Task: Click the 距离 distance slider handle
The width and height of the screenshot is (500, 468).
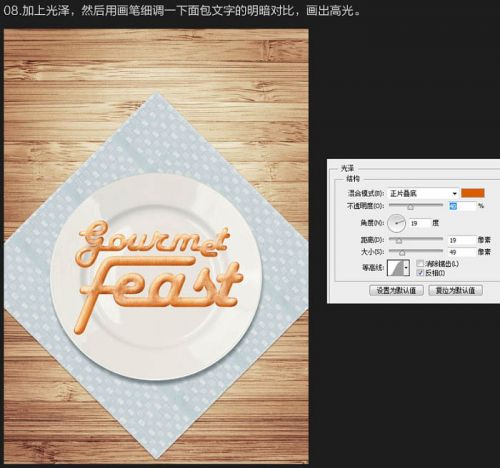Action: 399,241
